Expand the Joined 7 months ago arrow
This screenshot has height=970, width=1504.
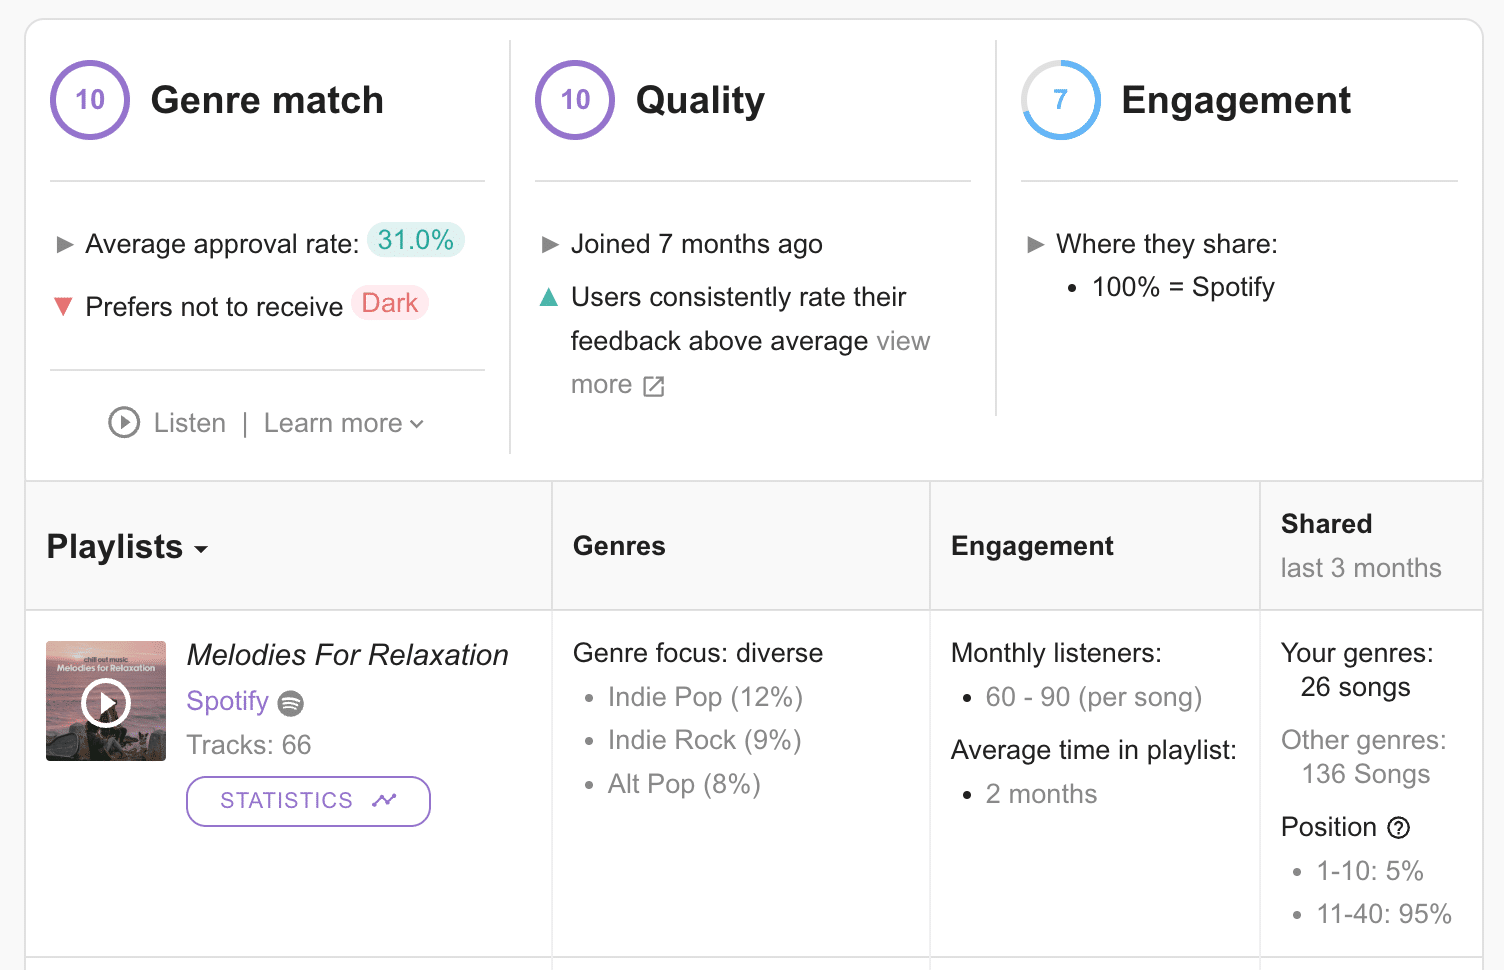click(x=550, y=244)
